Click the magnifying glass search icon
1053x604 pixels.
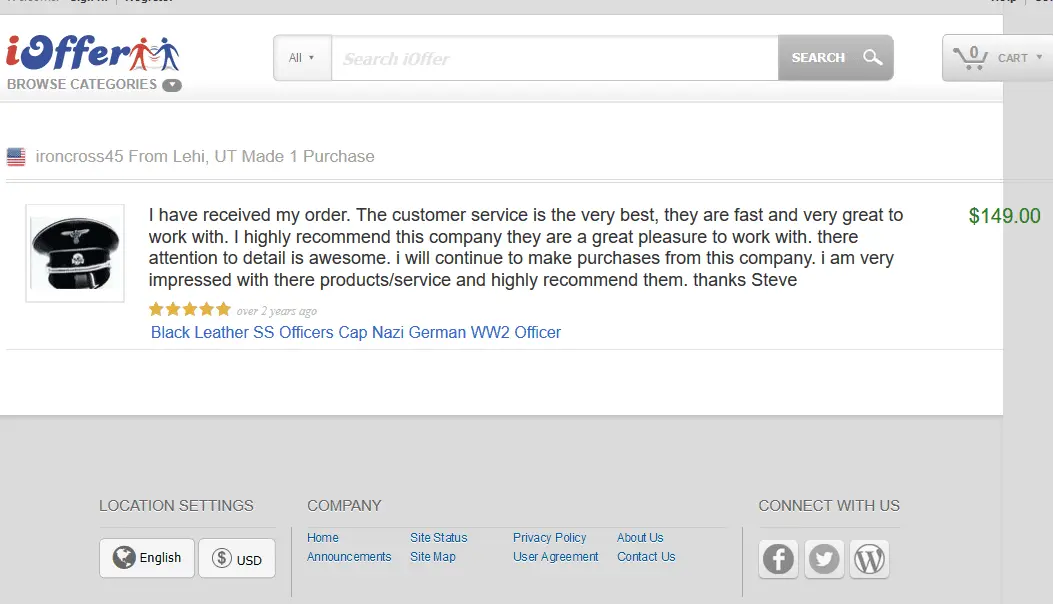pyautogui.click(x=872, y=58)
